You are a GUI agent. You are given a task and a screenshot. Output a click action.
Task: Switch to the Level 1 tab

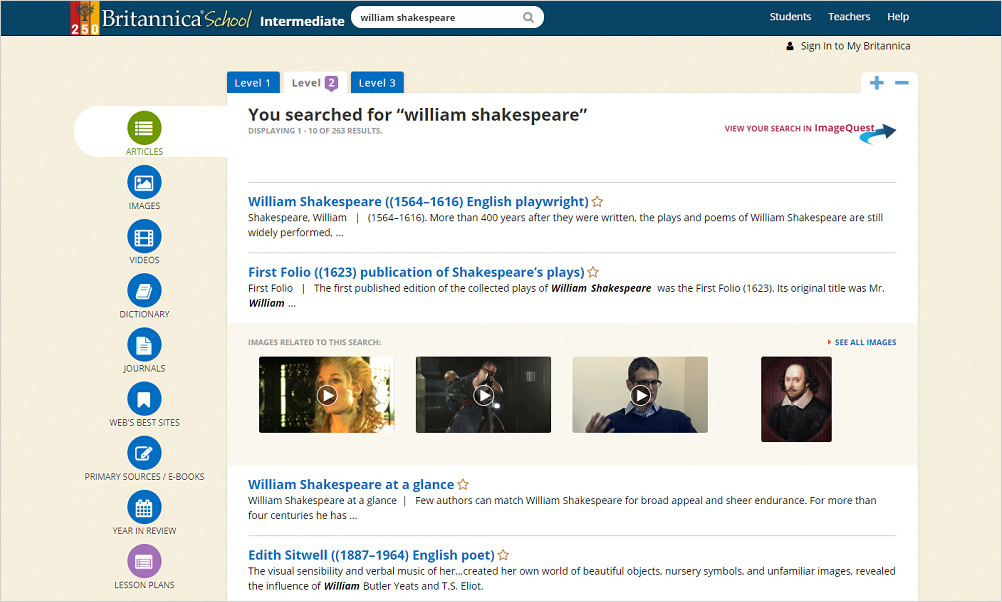coord(252,83)
